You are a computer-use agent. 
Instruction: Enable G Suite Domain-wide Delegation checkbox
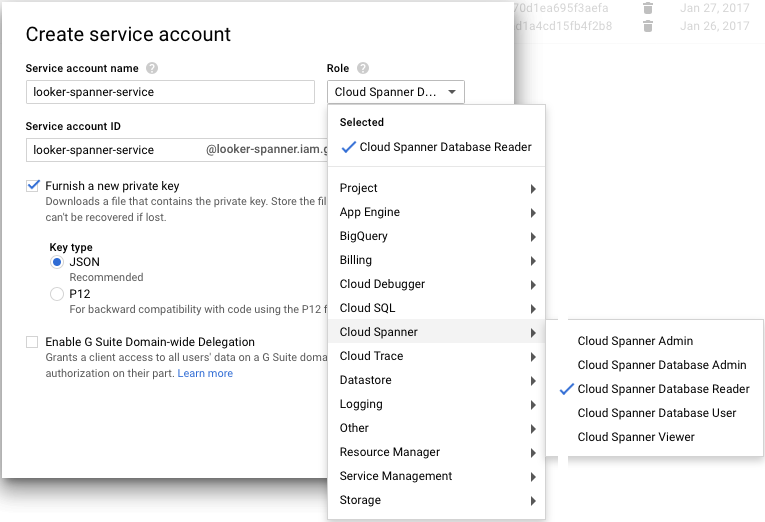click(x=33, y=342)
